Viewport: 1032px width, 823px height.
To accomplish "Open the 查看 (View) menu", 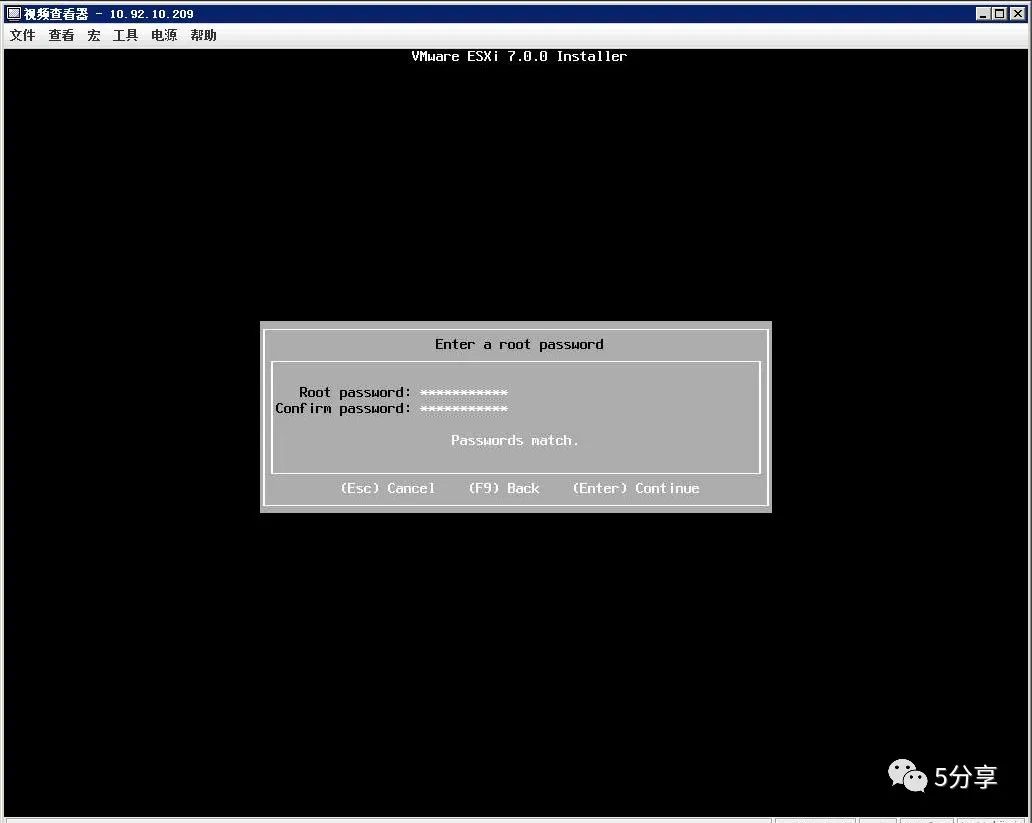I will click(x=61, y=35).
